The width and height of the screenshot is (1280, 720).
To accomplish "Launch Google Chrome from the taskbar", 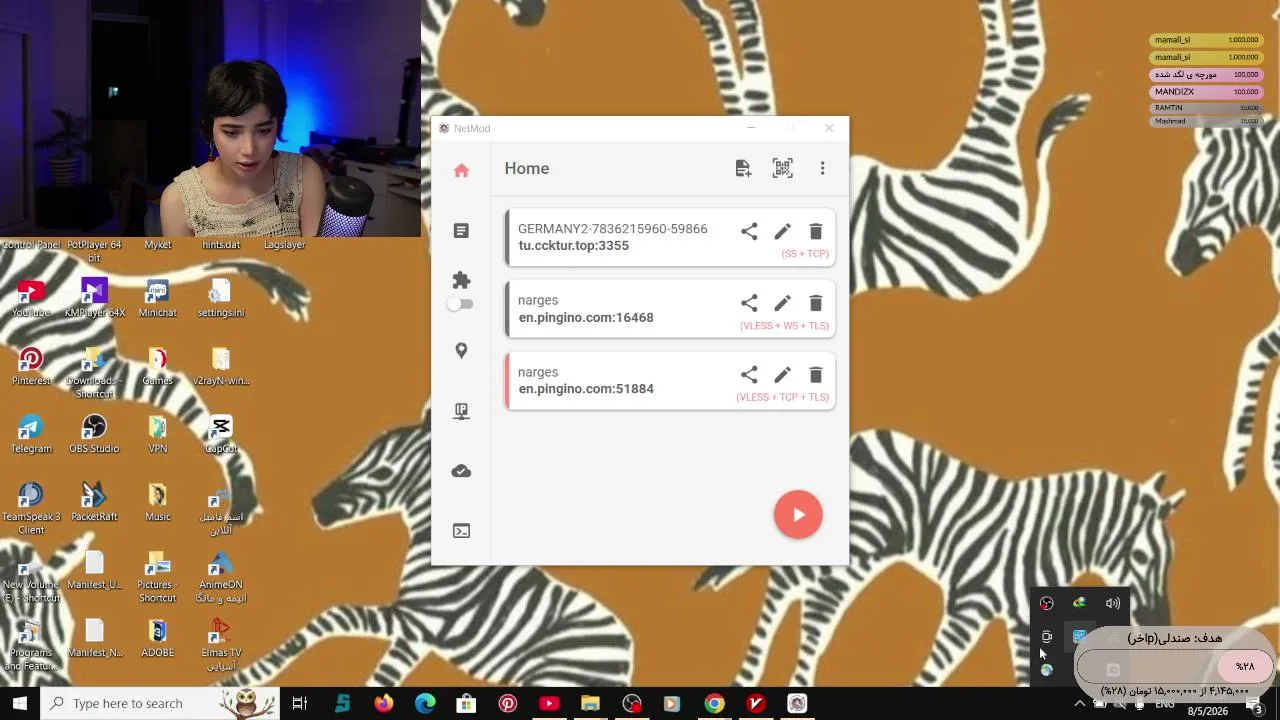I will (x=714, y=703).
